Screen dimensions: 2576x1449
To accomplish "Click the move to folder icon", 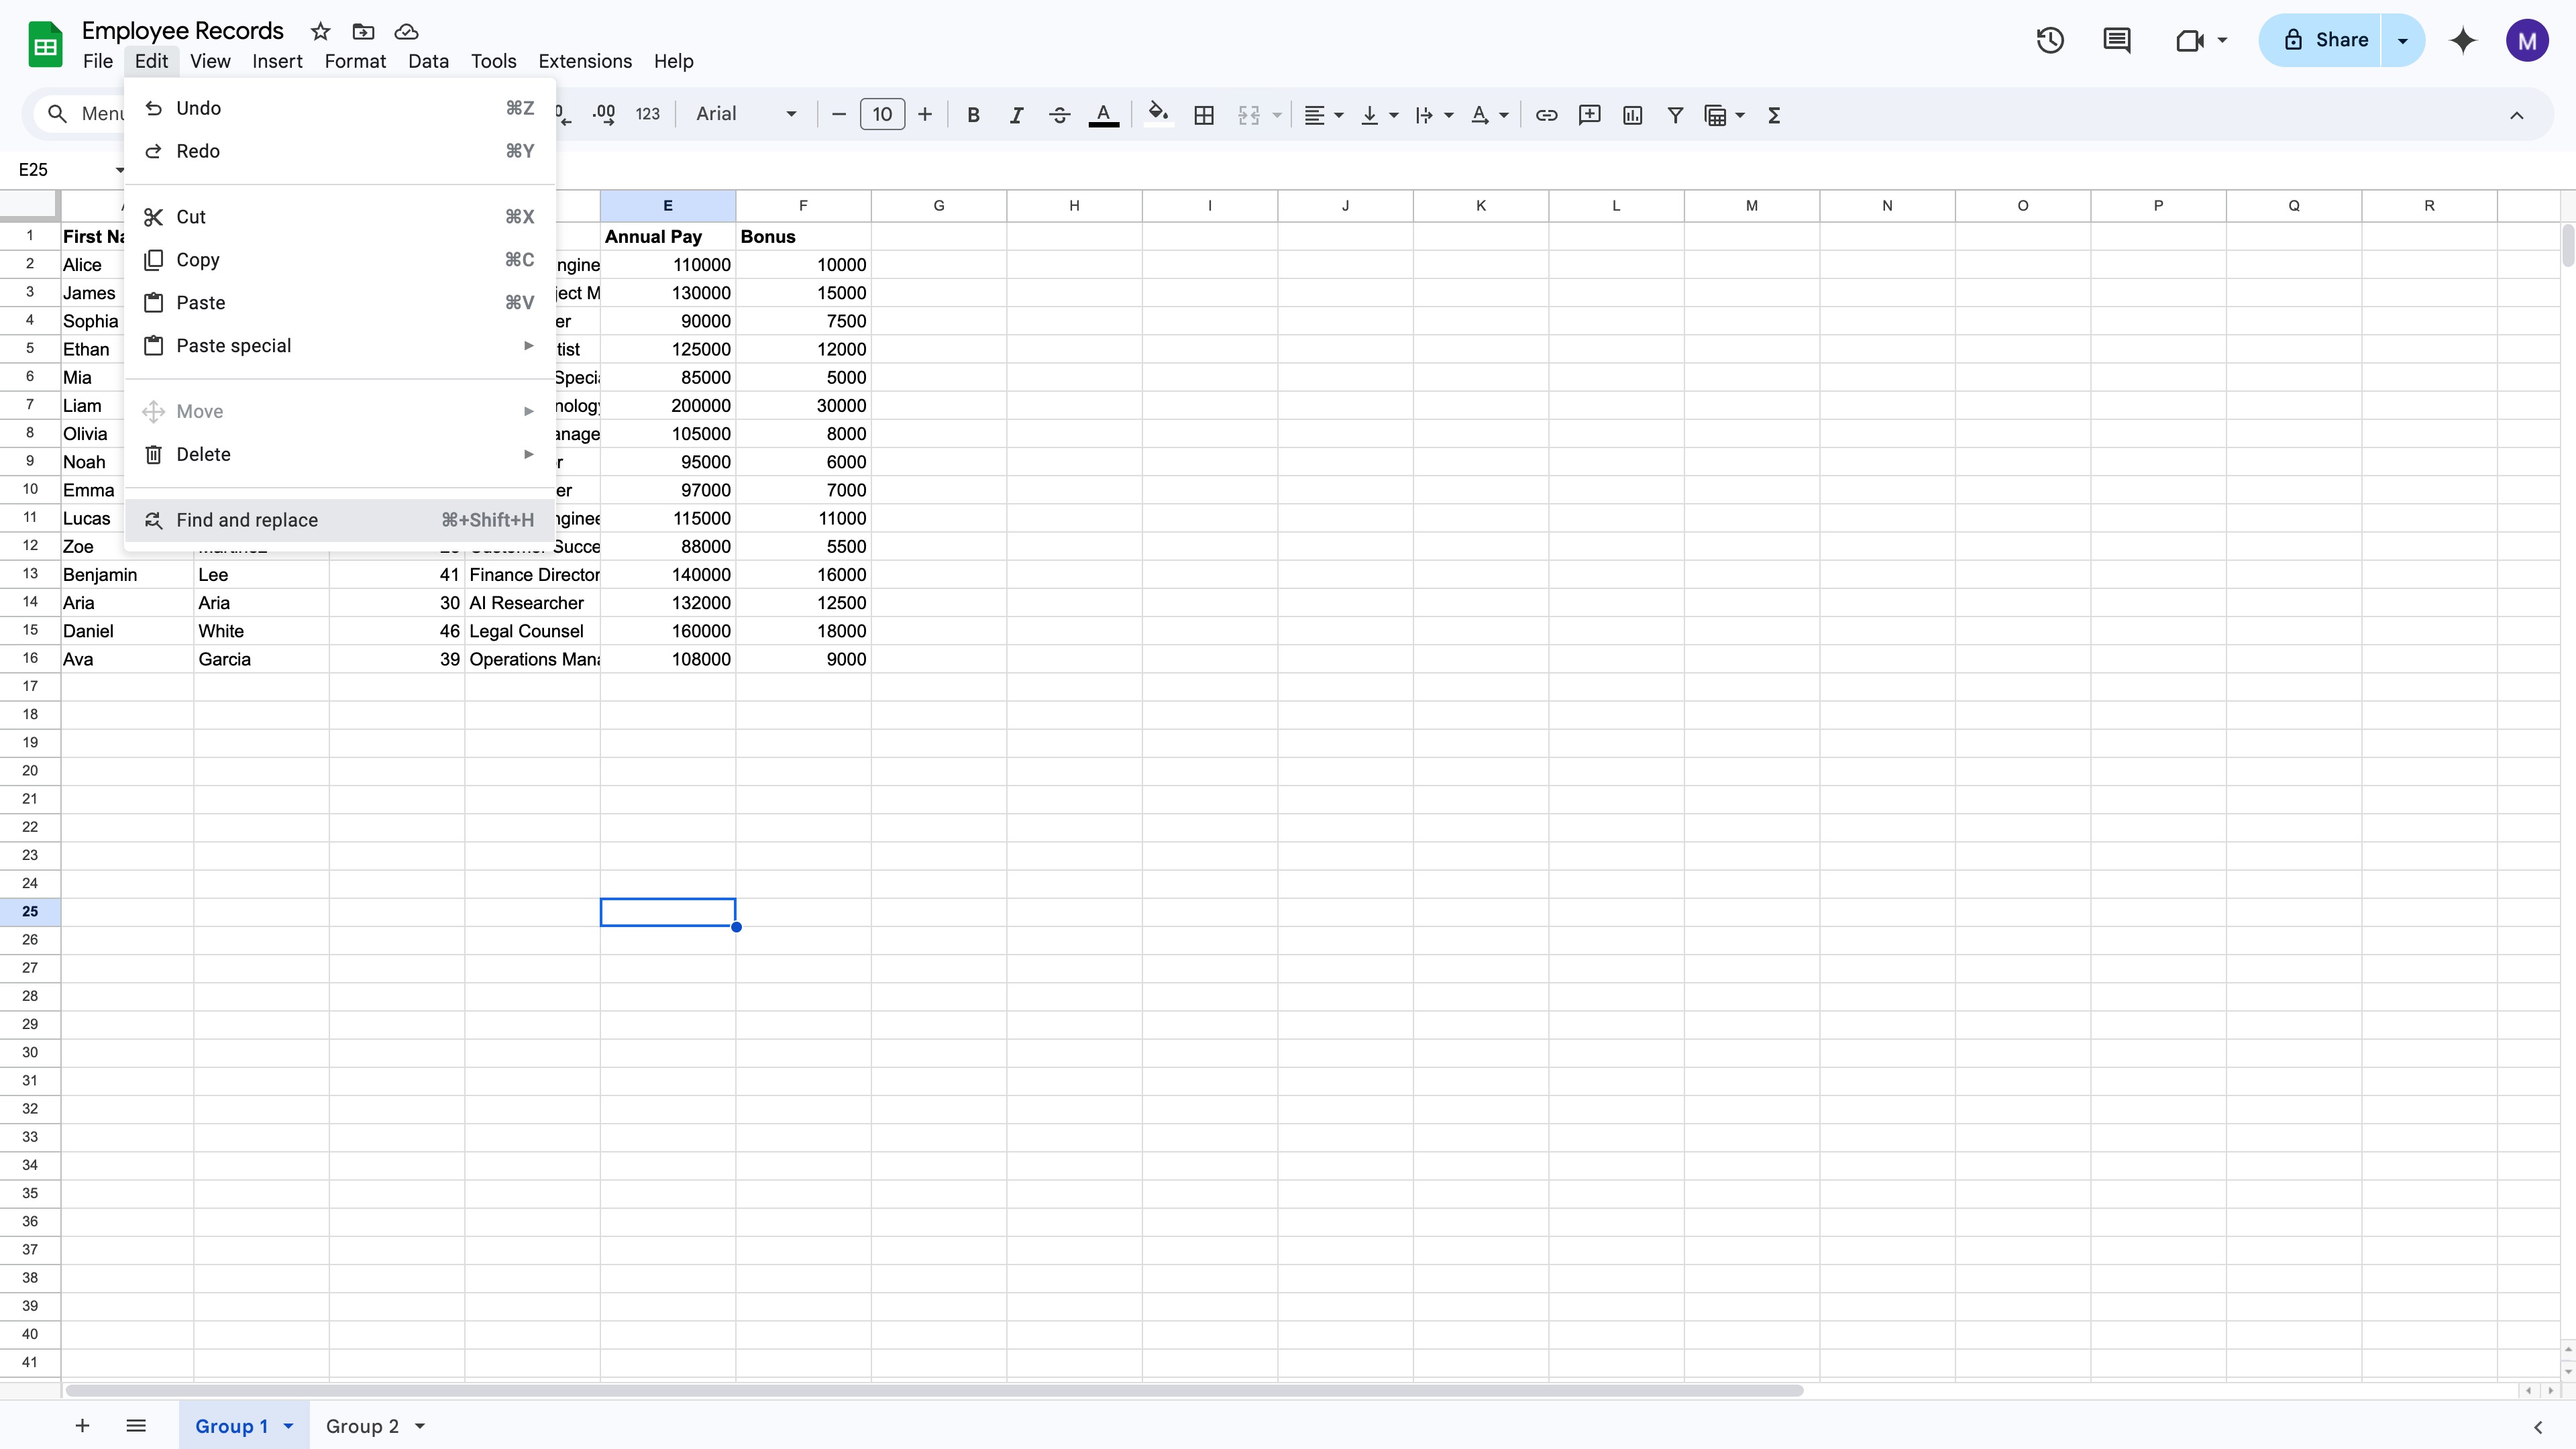I will pos(363,31).
